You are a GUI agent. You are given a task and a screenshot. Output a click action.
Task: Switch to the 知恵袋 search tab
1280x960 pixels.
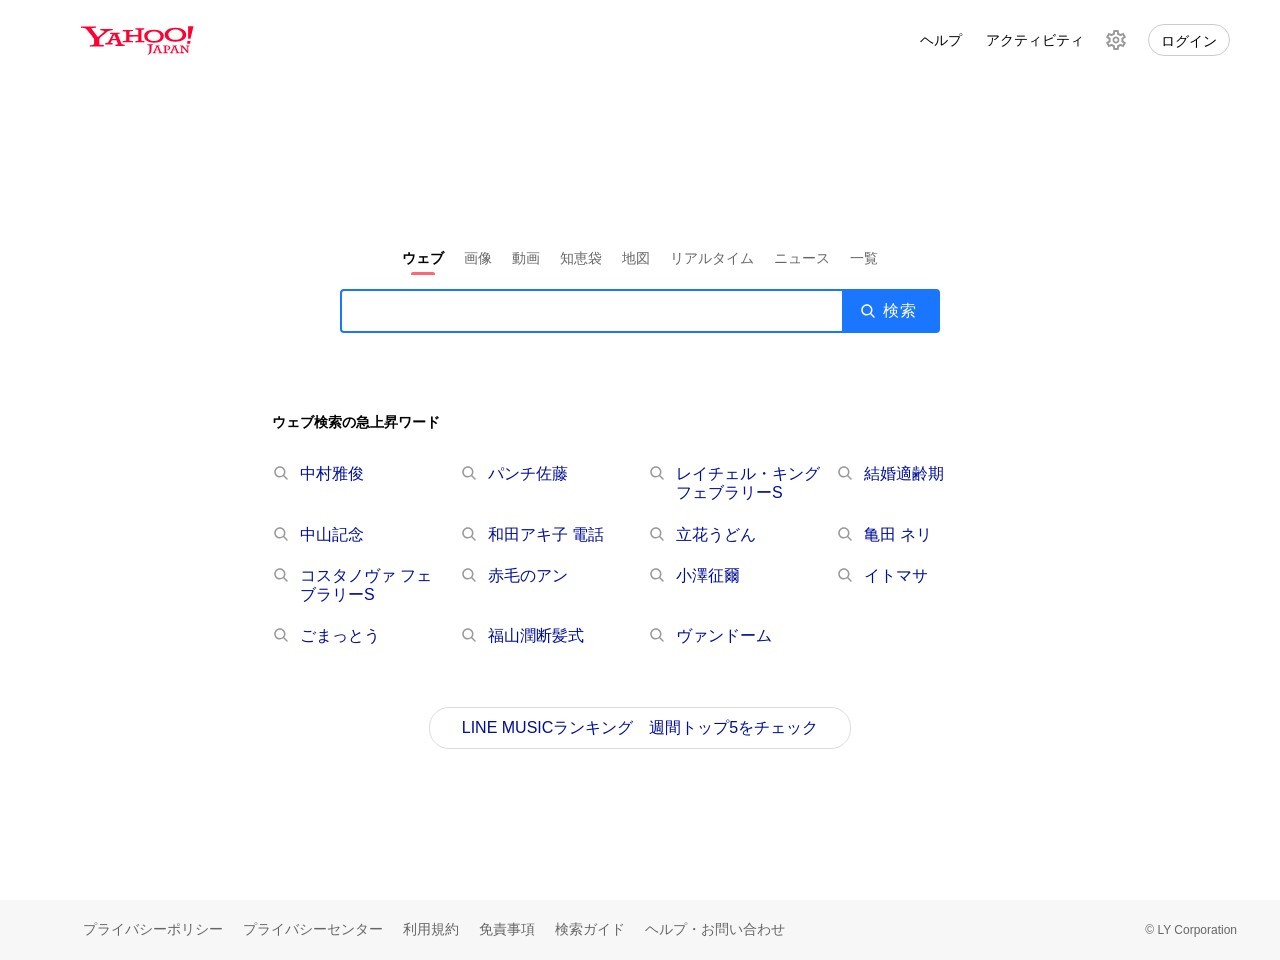(x=581, y=258)
